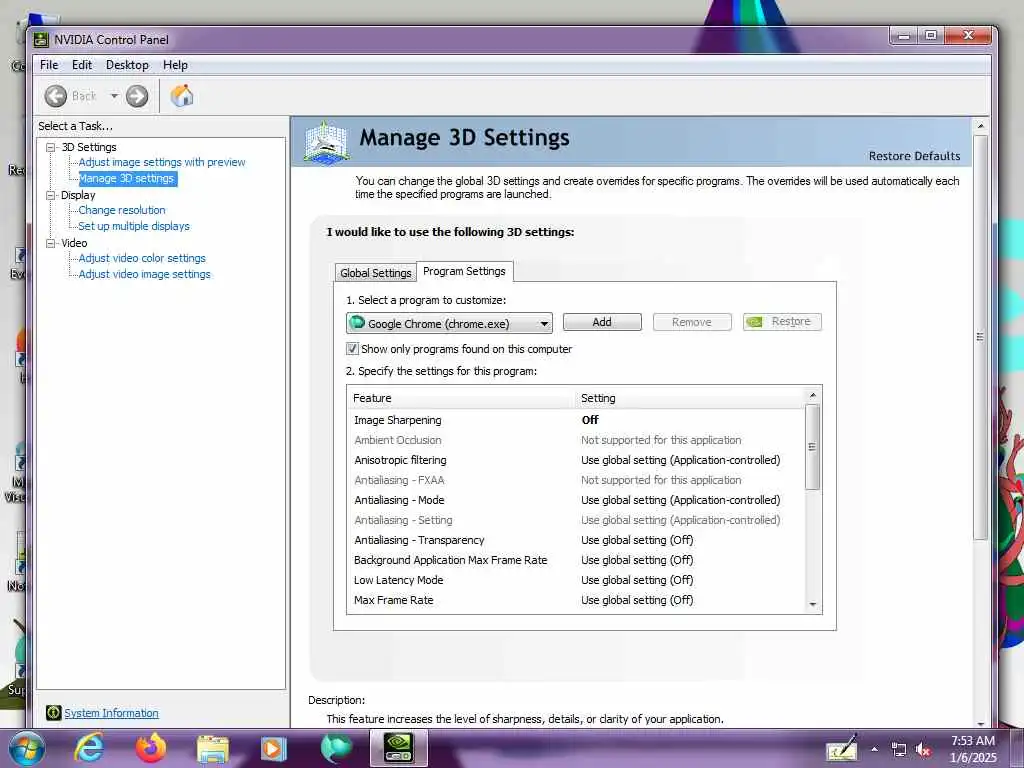Click Anisotropic filtering setting value
The height and width of the screenshot is (768, 1024).
point(680,460)
